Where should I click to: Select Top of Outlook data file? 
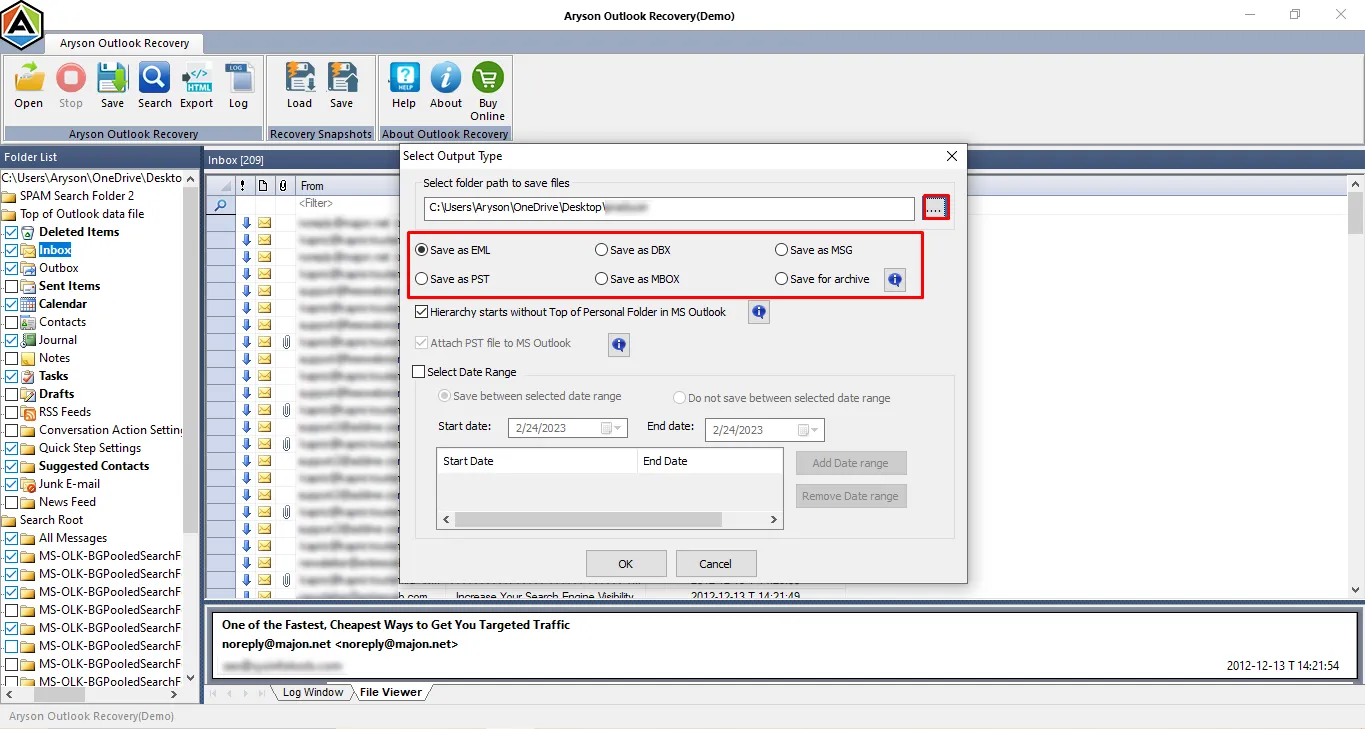click(82, 214)
